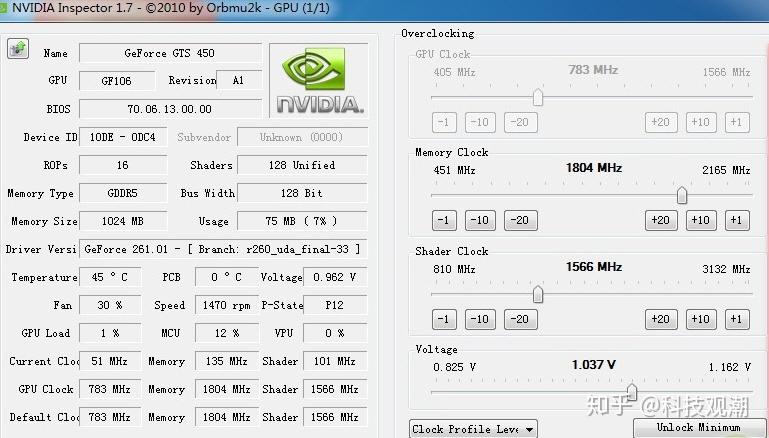Click Current Clock Memory field 135 MHz
769x438 pixels.
point(227,361)
